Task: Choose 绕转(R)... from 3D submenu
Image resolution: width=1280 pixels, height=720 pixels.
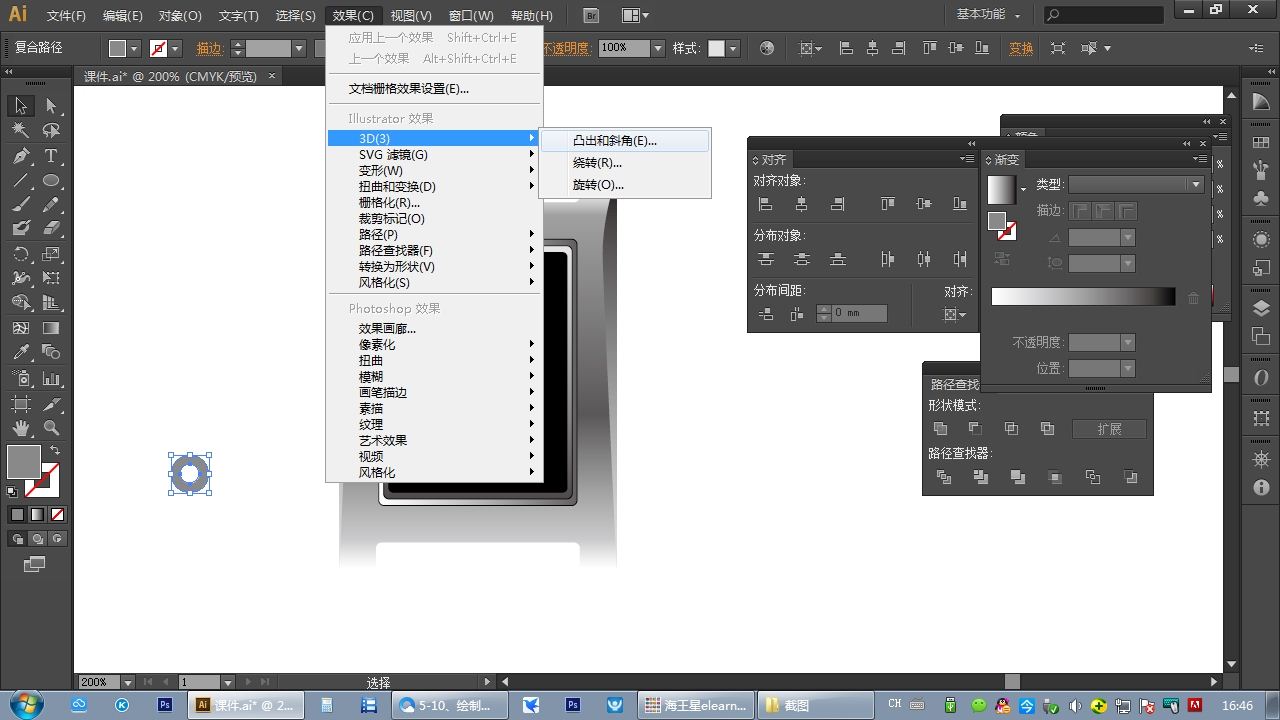Action: pyautogui.click(x=624, y=163)
